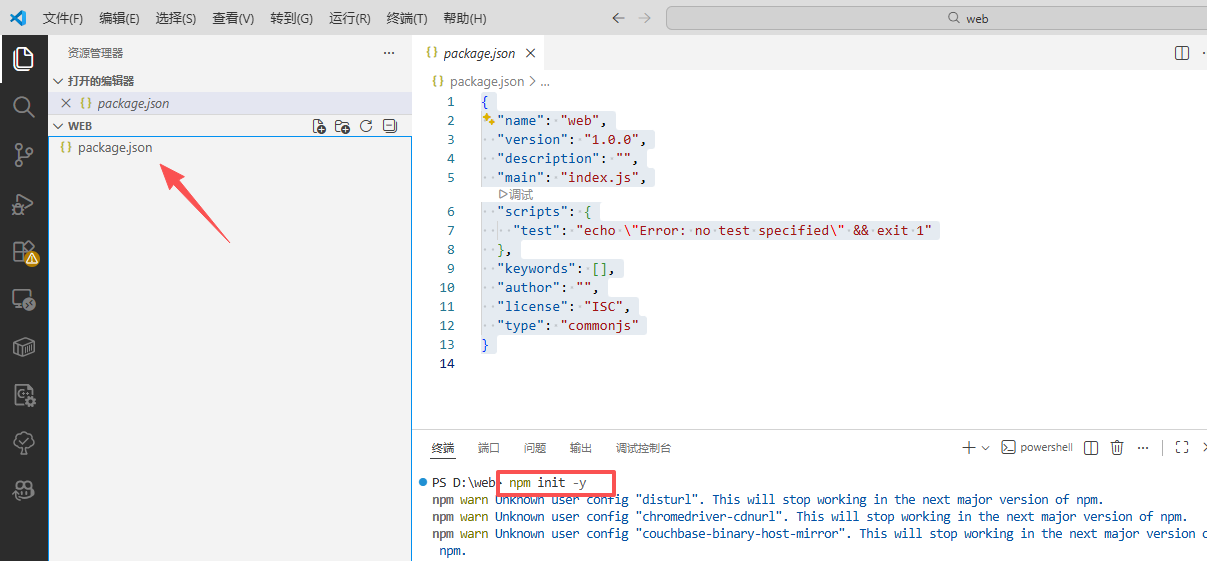The width and height of the screenshot is (1207, 561).
Task: Click the 调试 link above scripts
Action: tap(516, 194)
